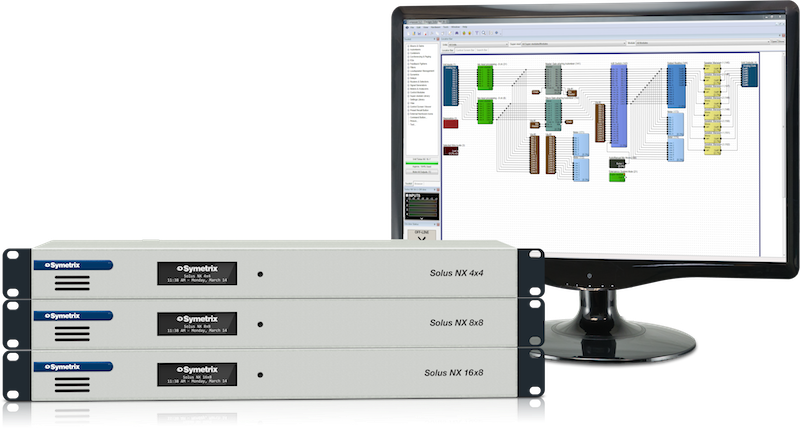The image size is (800, 428).
Task: Select the dark blue analog inputs block
Action: coord(451,86)
